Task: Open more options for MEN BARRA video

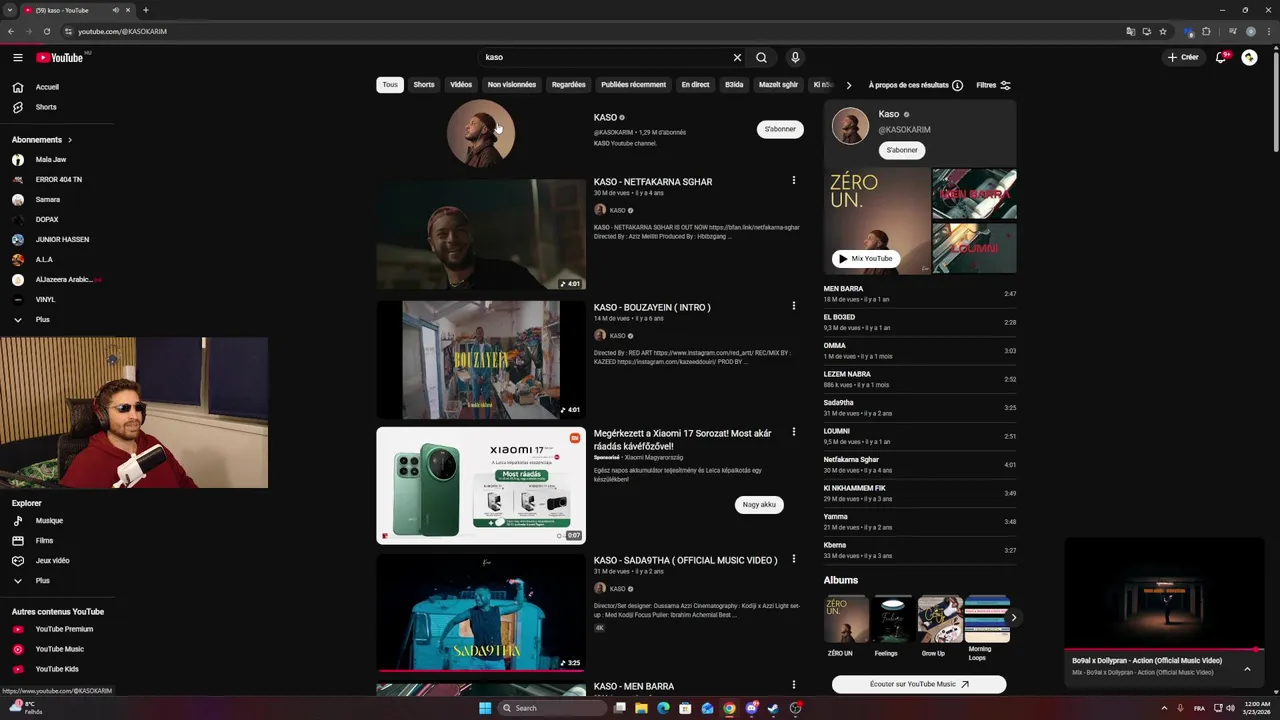Action: coord(794,685)
